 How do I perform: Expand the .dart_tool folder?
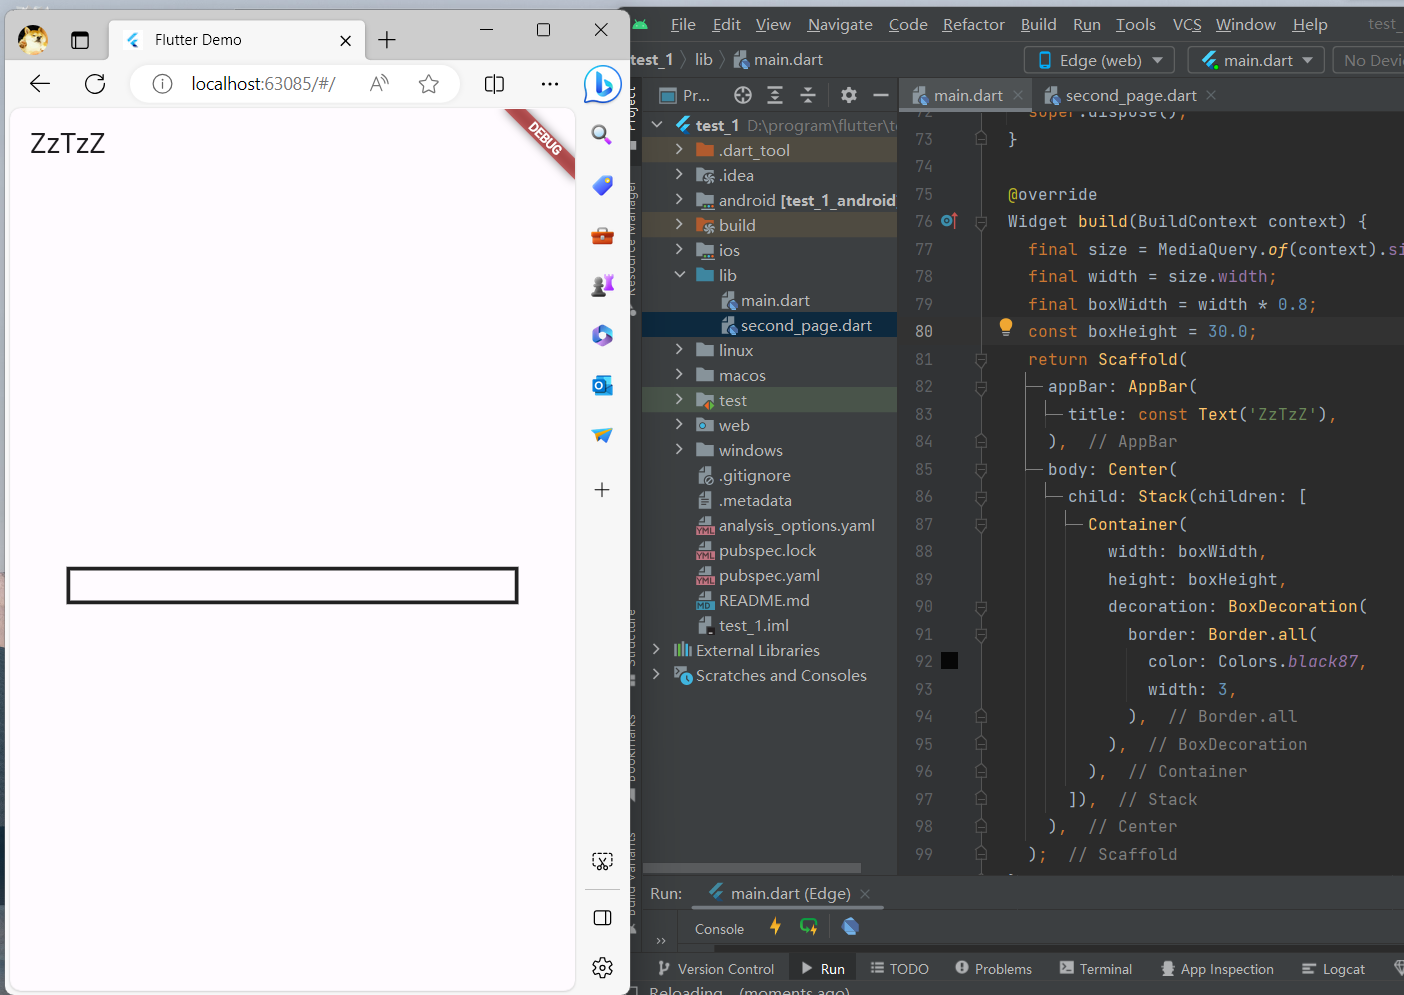point(679,150)
